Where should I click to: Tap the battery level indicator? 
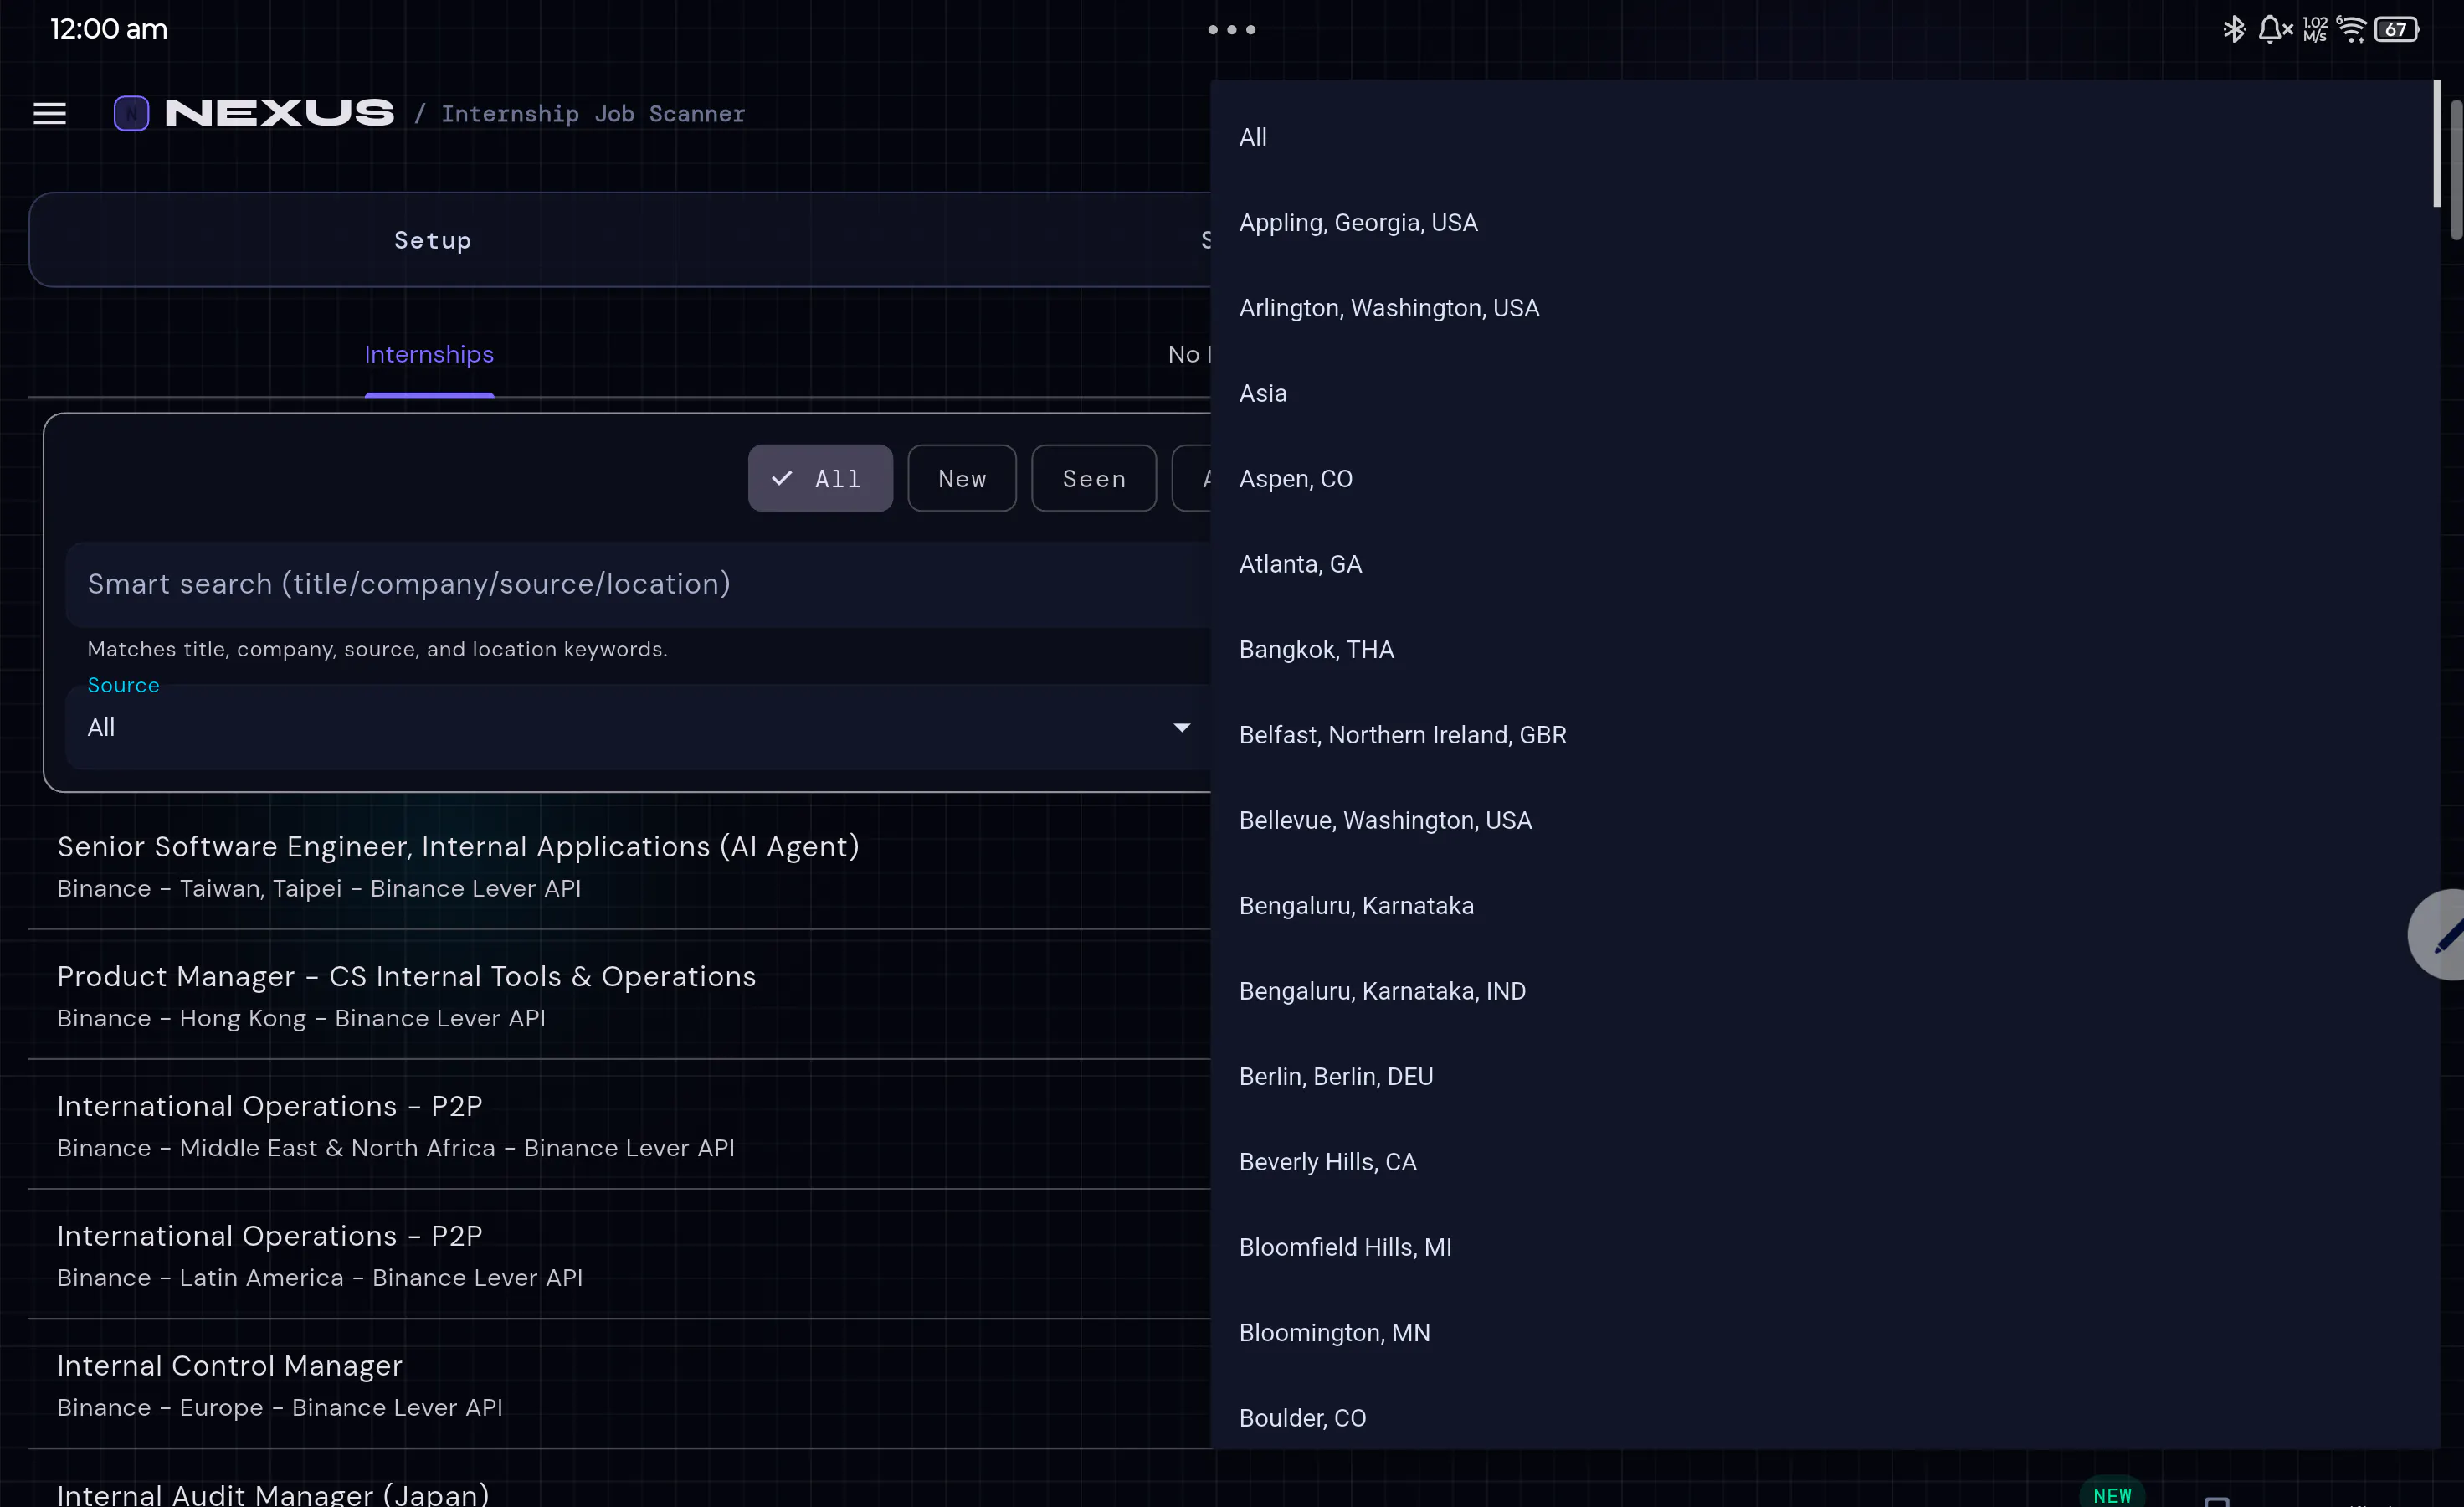[2397, 29]
